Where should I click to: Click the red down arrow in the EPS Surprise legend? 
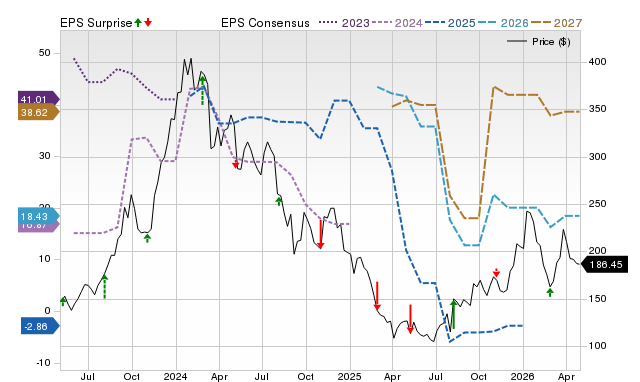point(148,22)
